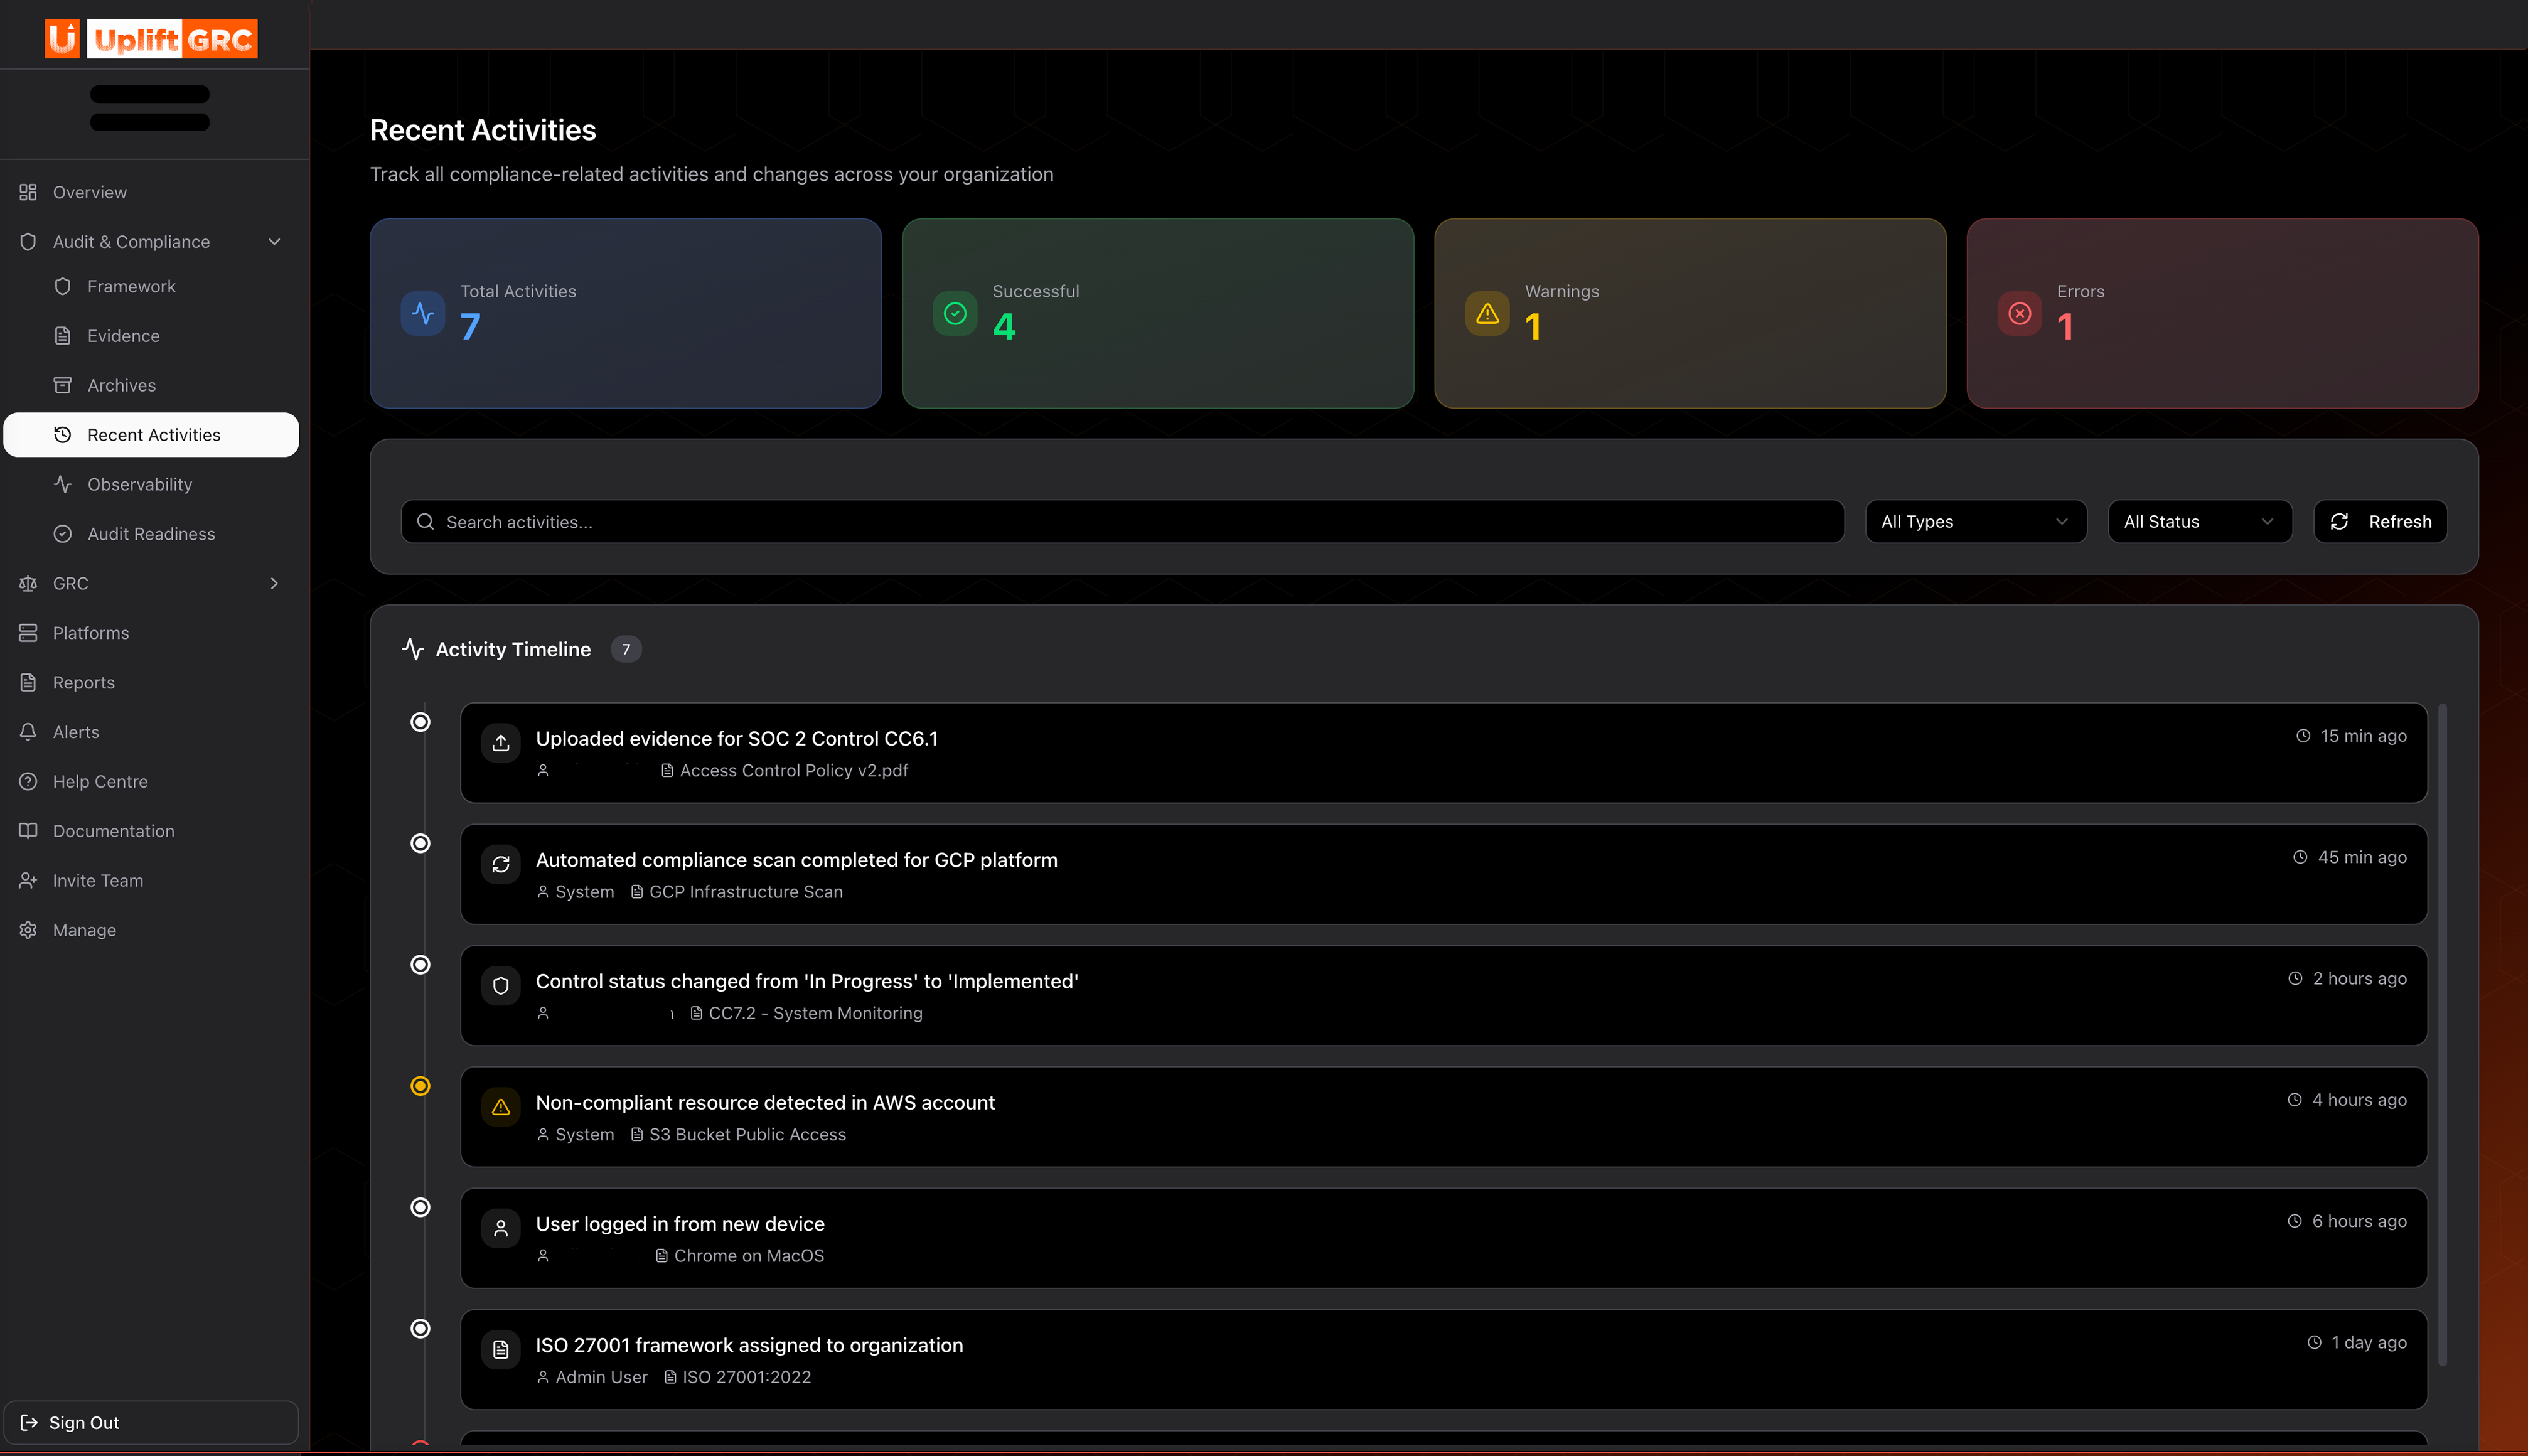Click the search magnifier icon

pyautogui.click(x=425, y=522)
